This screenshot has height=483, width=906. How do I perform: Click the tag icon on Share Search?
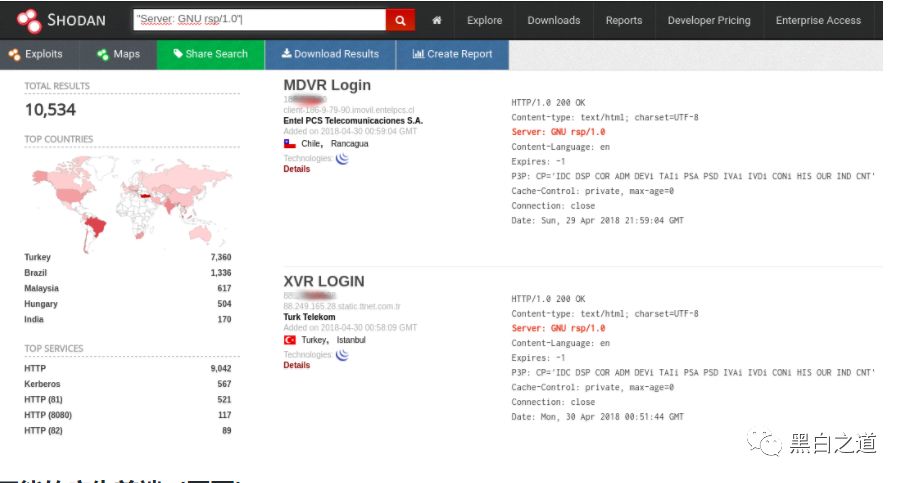pyautogui.click(x=178, y=53)
